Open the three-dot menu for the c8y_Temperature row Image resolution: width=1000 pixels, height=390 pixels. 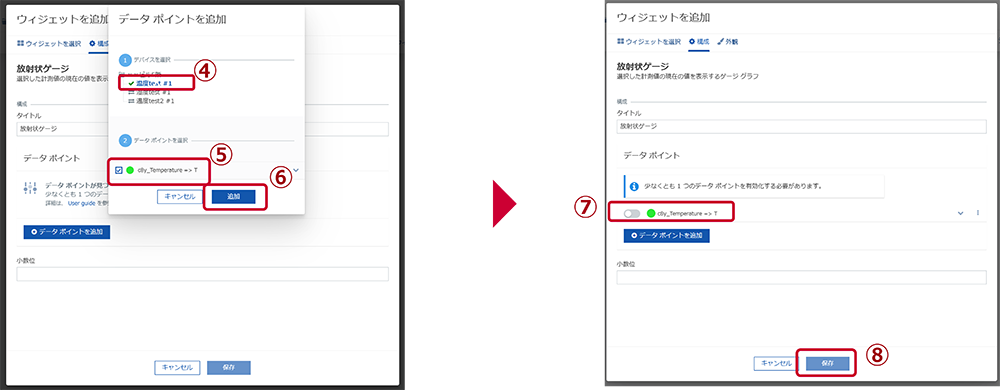[x=978, y=212]
